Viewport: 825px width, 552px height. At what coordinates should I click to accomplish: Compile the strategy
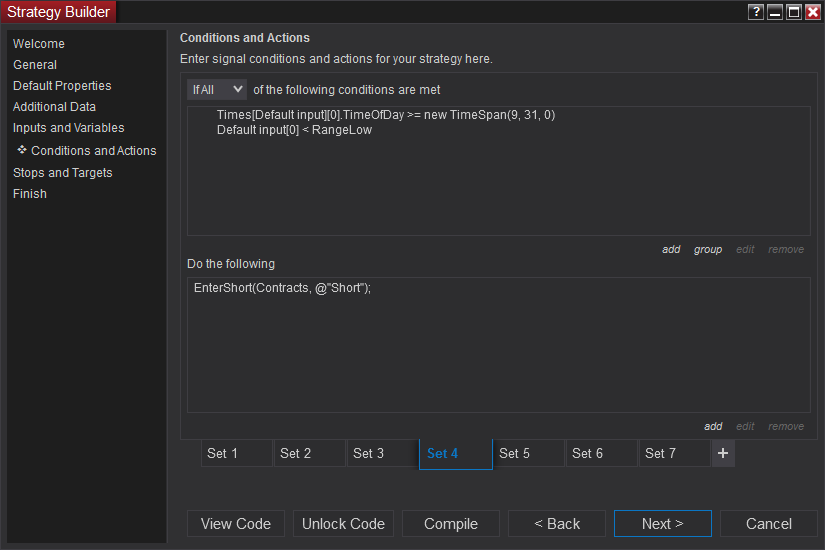(x=451, y=524)
